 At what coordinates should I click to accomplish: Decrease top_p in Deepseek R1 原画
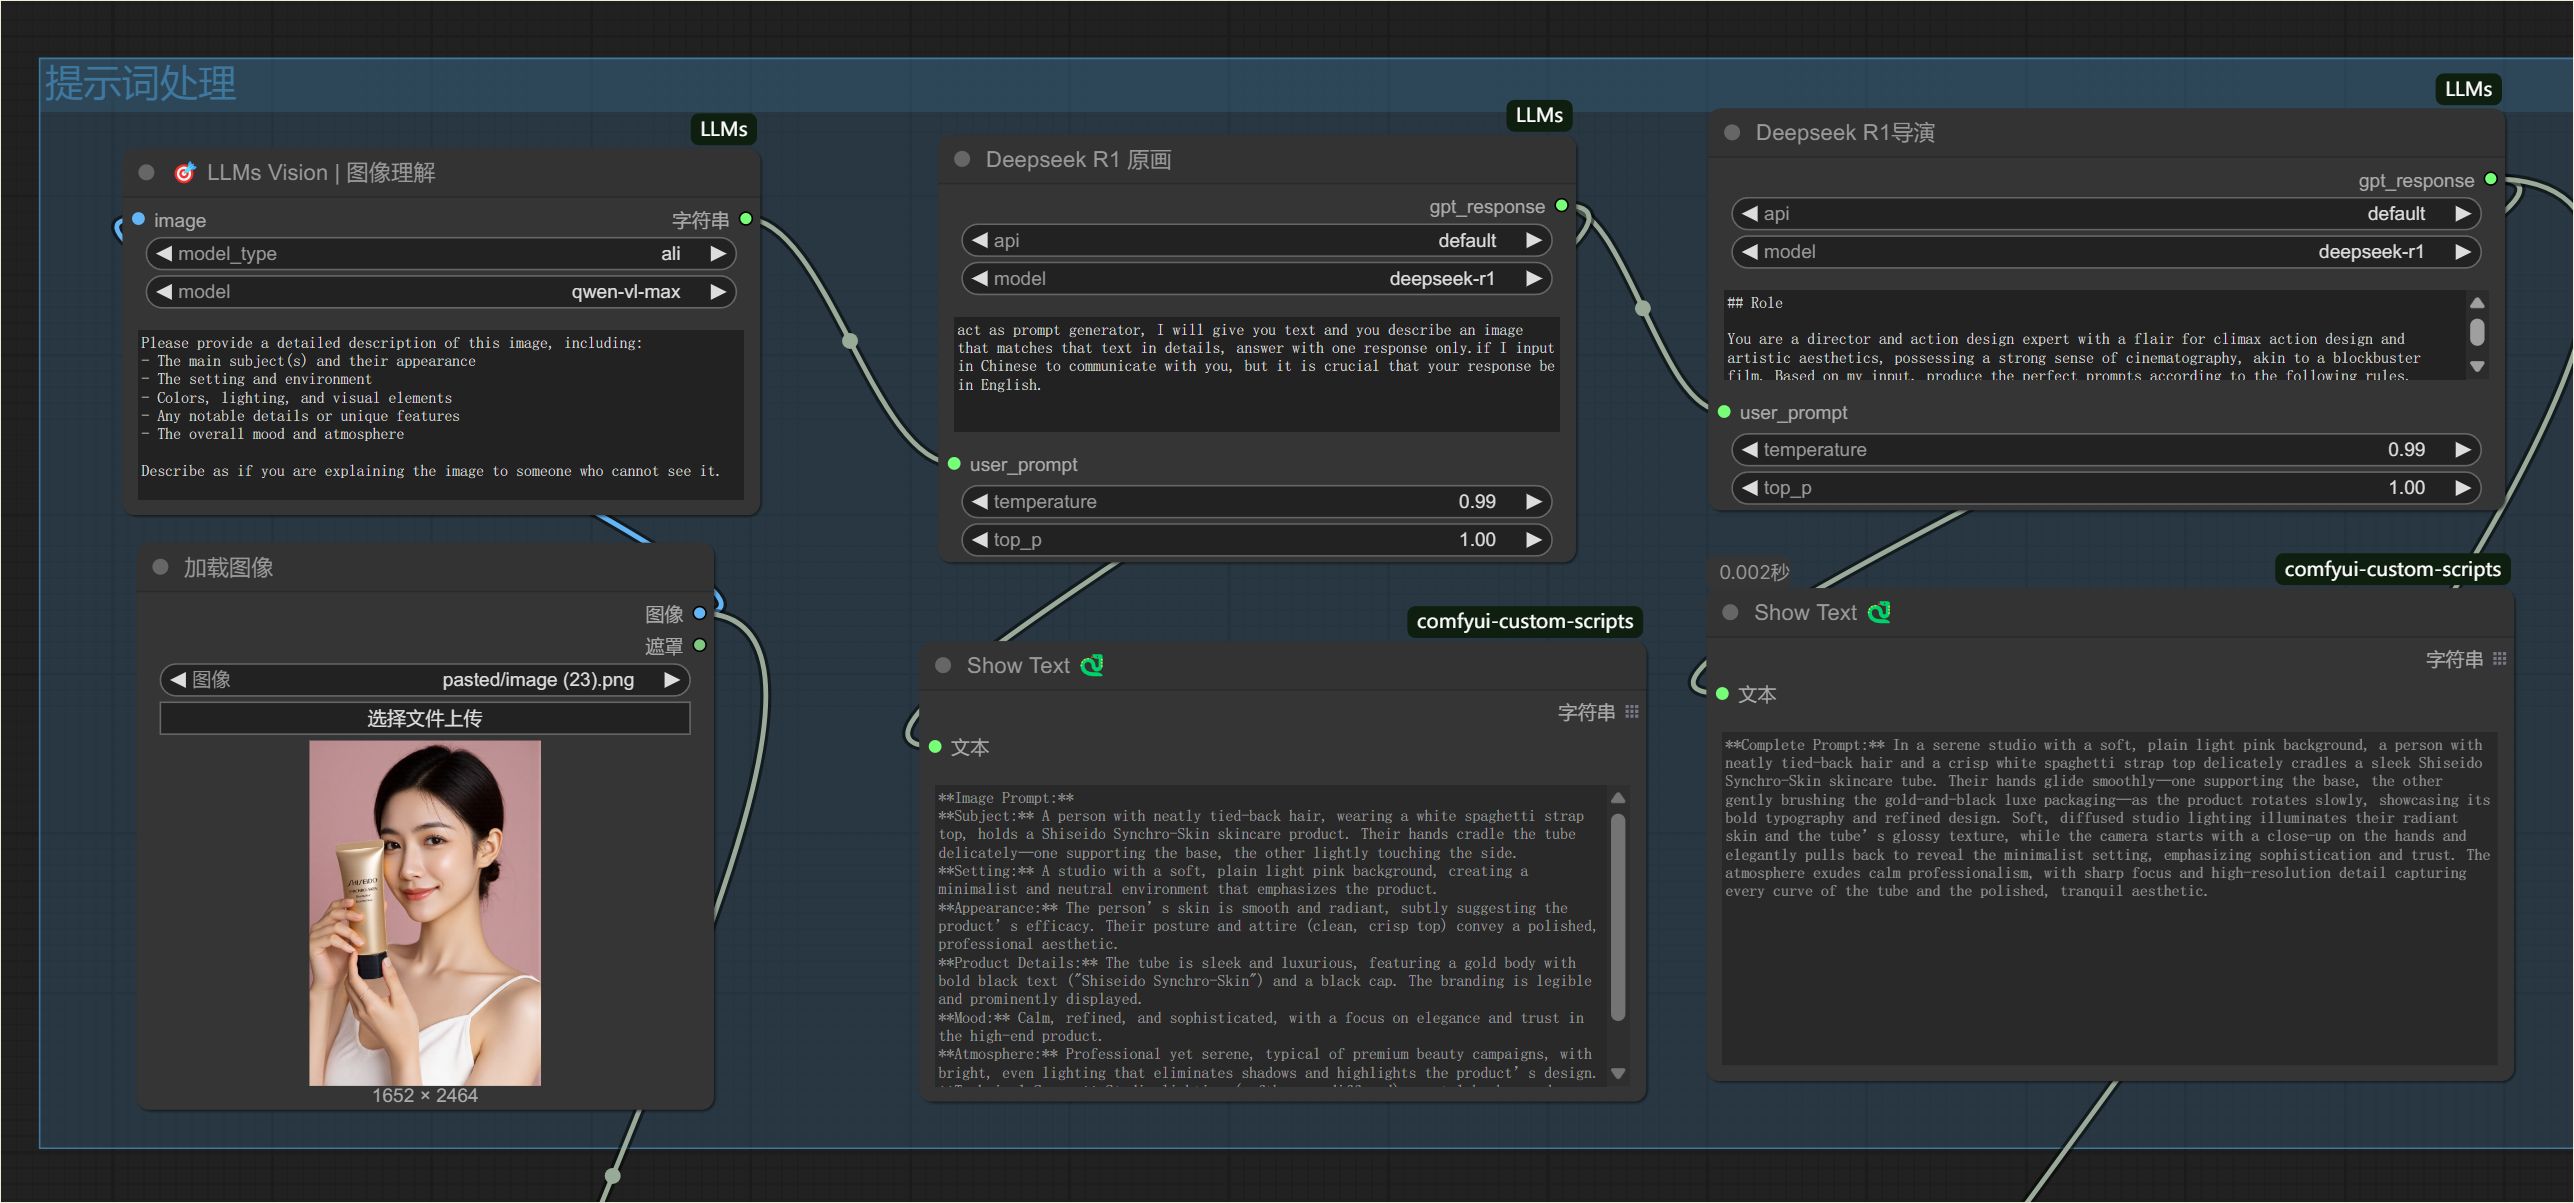pyautogui.click(x=980, y=539)
